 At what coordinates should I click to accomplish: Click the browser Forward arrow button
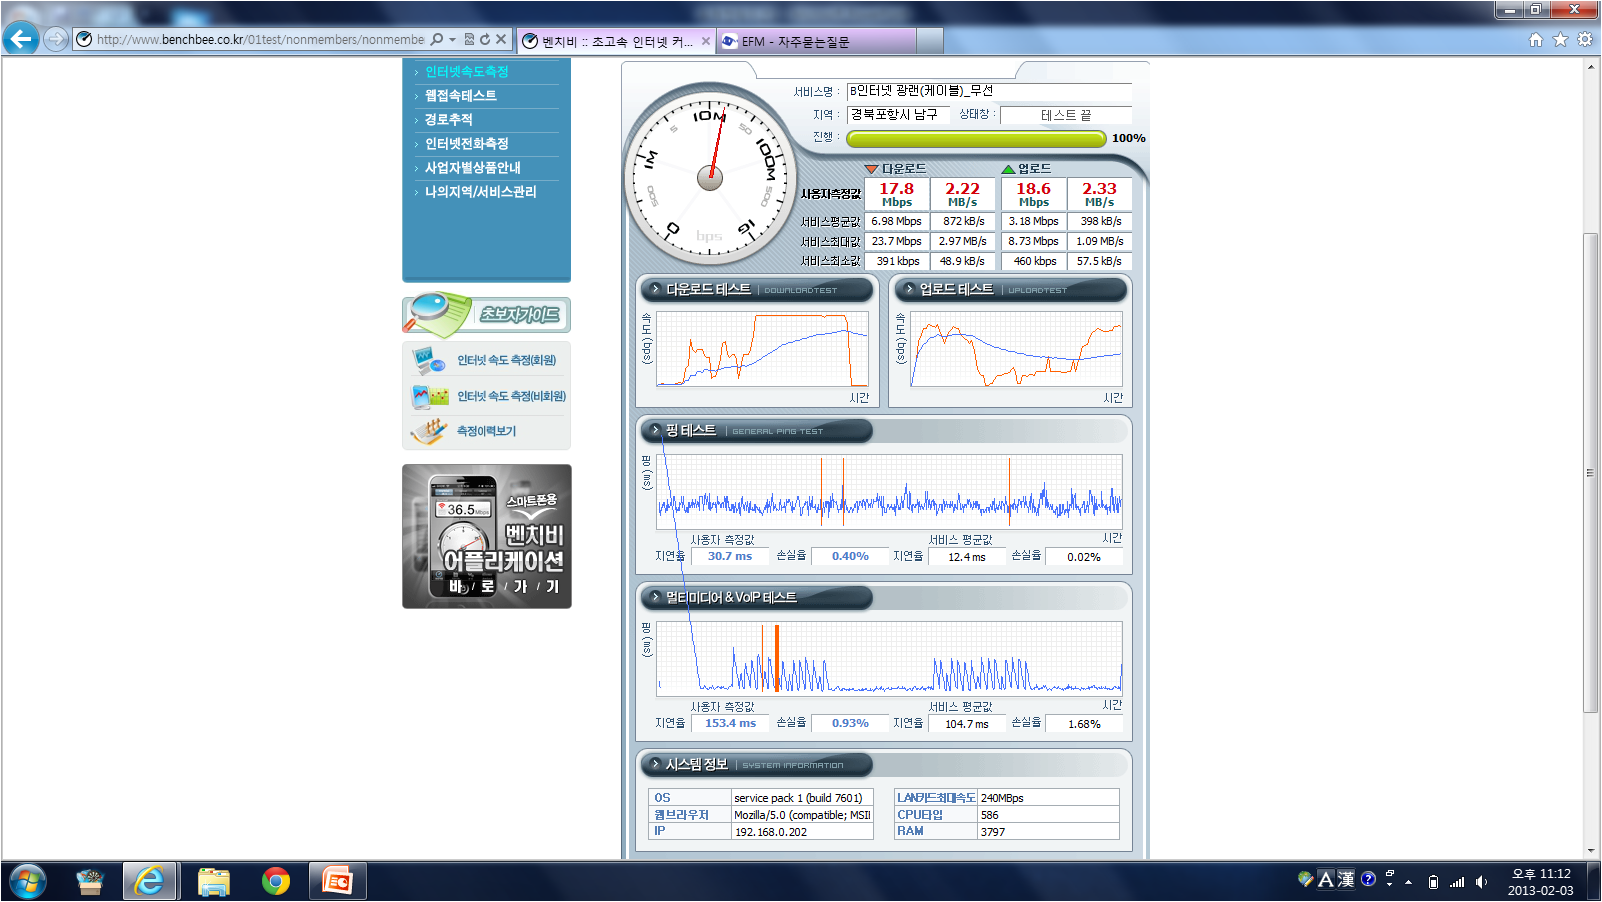pos(56,39)
